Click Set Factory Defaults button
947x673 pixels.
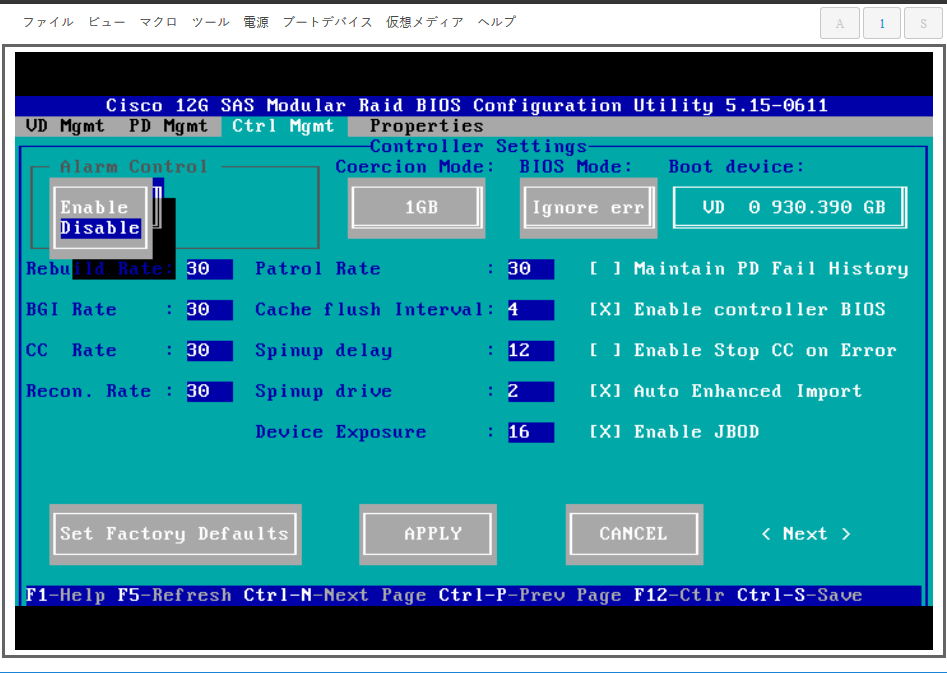tap(175, 534)
